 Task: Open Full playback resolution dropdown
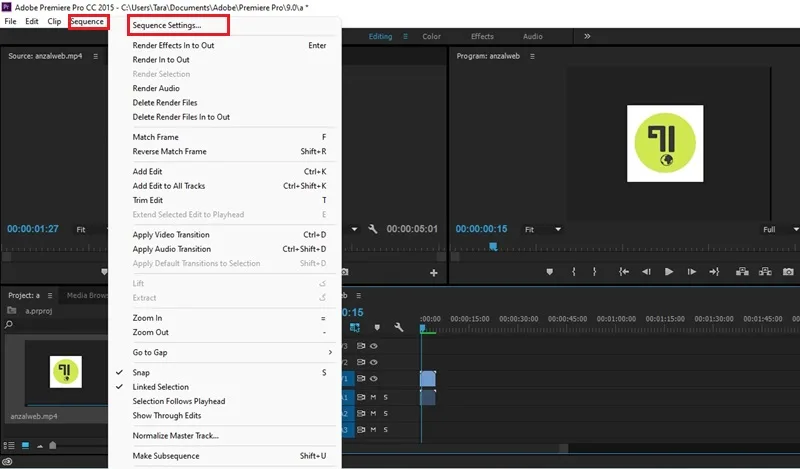click(x=780, y=230)
